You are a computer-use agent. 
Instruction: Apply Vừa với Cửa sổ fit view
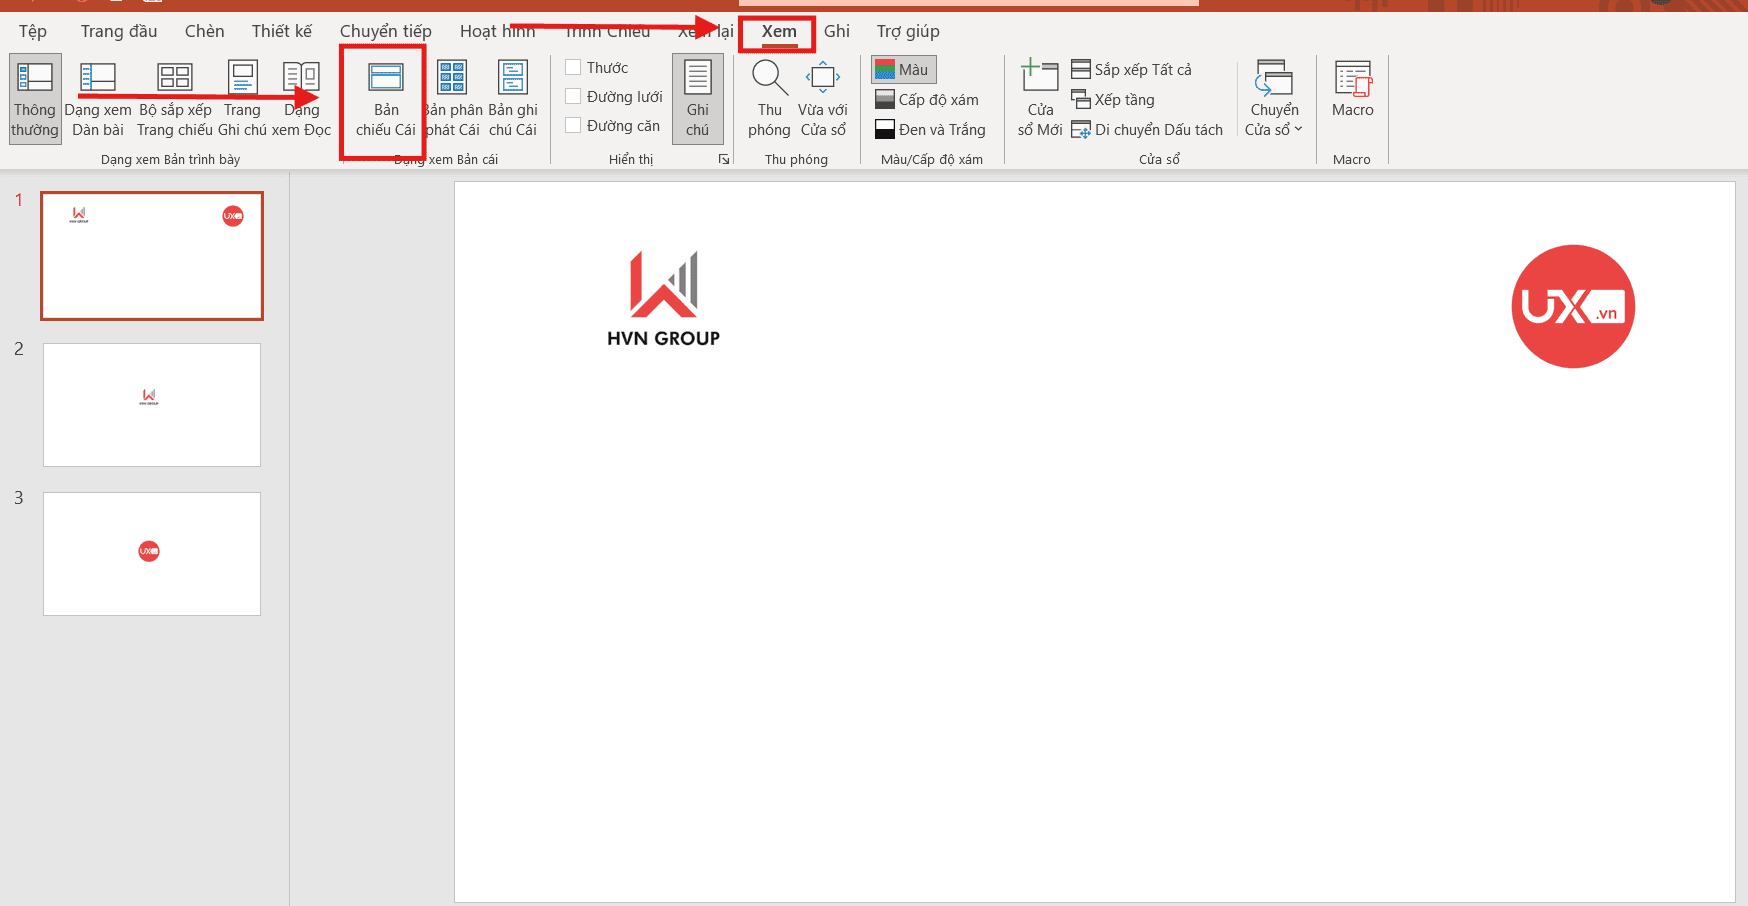point(822,98)
